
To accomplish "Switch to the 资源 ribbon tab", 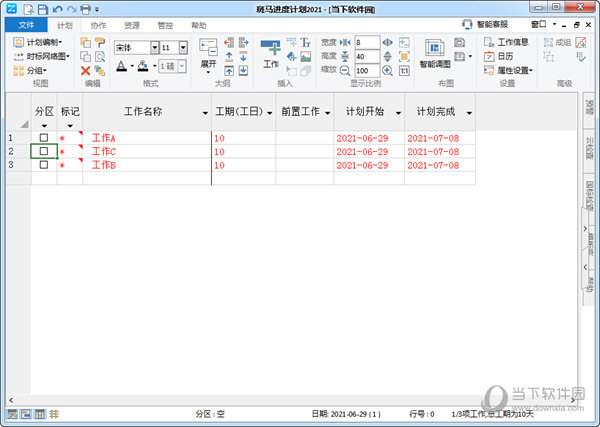I will pos(131,24).
